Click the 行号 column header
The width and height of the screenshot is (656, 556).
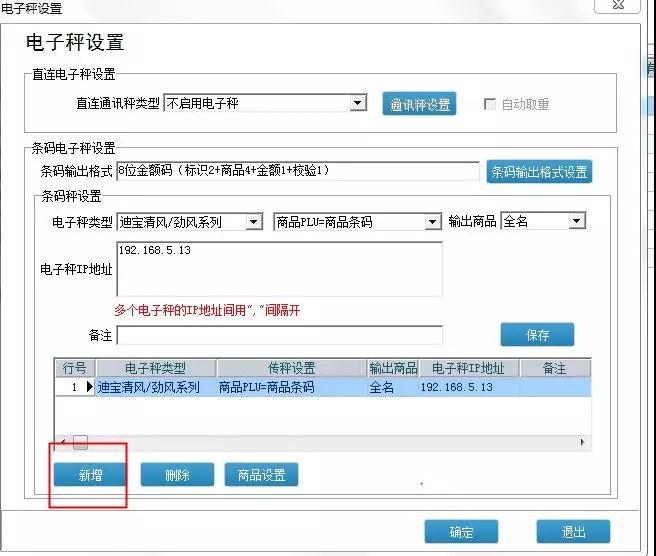tap(74, 368)
